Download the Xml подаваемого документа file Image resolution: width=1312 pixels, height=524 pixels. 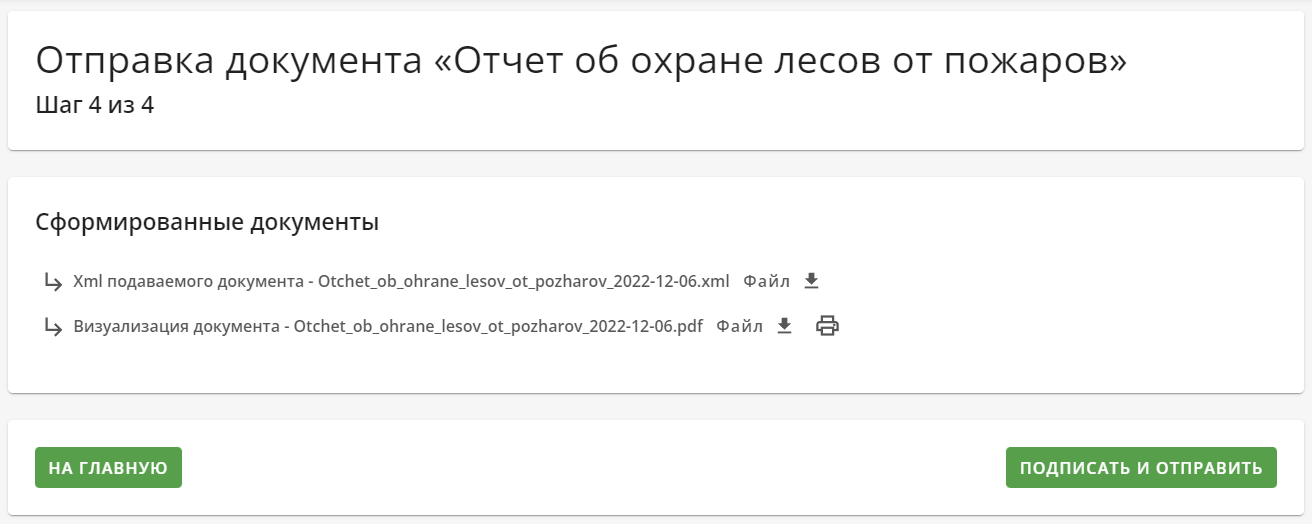click(x=812, y=281)
